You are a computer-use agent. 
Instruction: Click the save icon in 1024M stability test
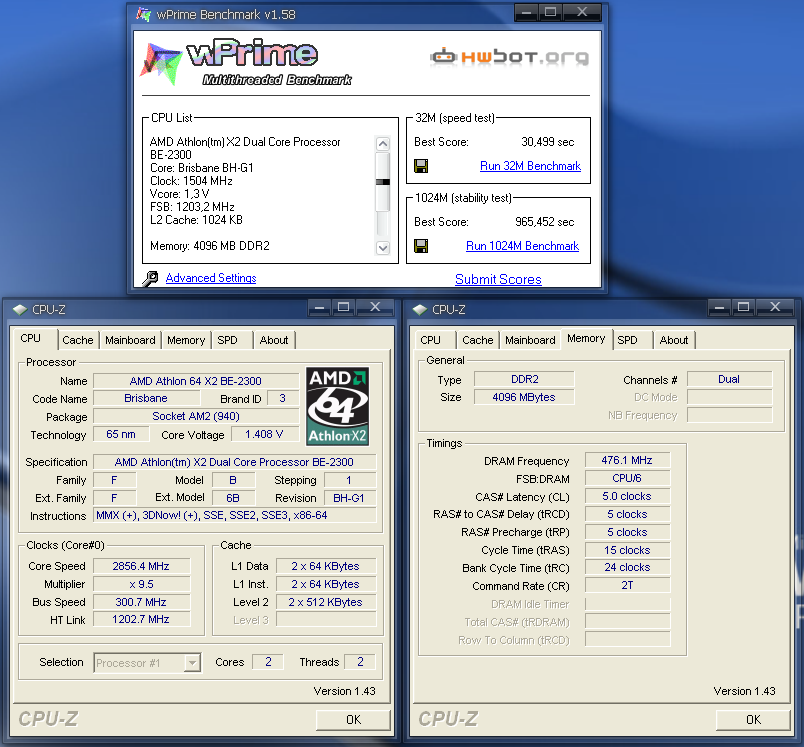[x=421, y=246]
